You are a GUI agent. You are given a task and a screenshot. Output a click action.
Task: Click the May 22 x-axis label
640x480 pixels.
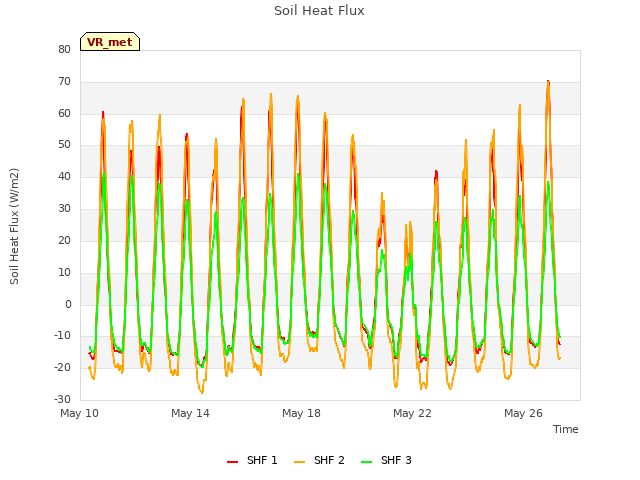(412, 413)
